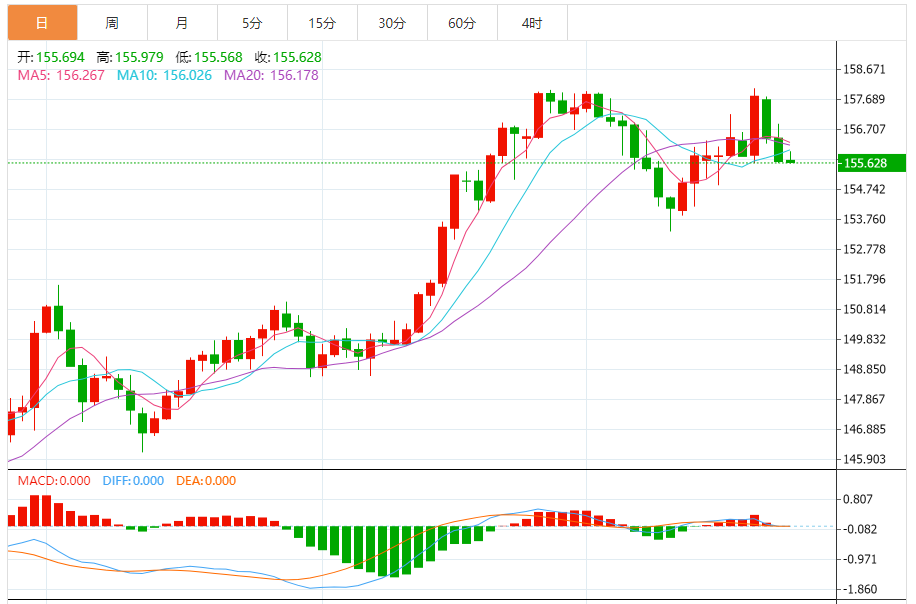Click the 146.885 price axis label
The height and width of the screenshot is (604, 916).
864,429
